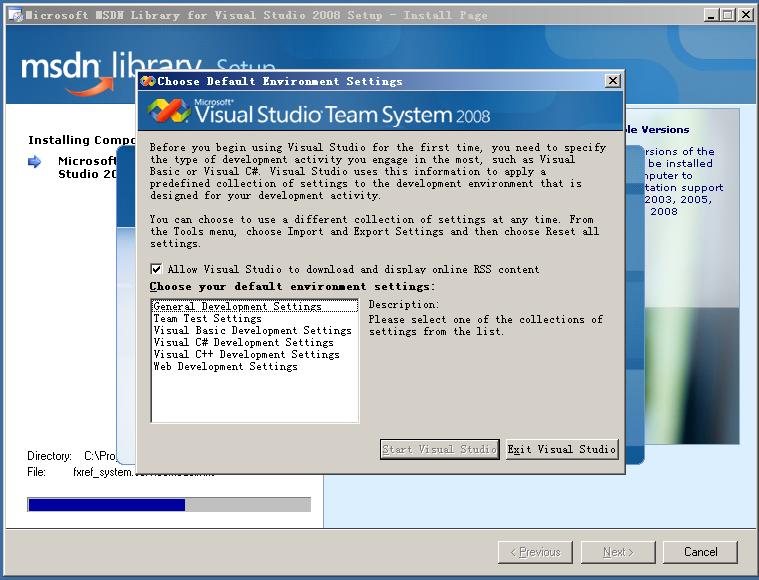Click the Description text area
Image resolution: width=759 pixels, height=580 pixels.
tap(486, 325)
